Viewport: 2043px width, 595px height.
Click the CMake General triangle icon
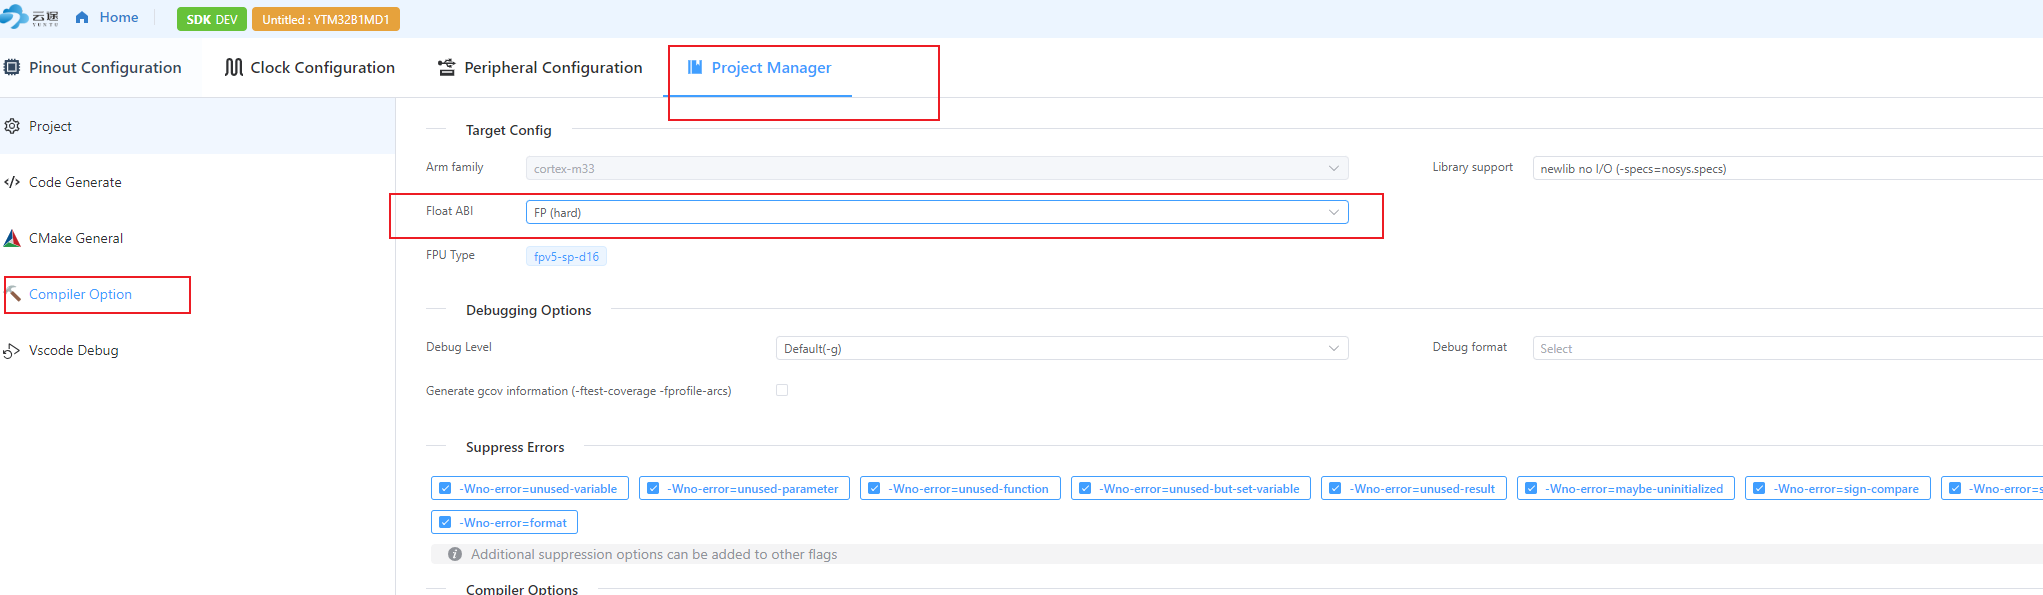point(12,238)
